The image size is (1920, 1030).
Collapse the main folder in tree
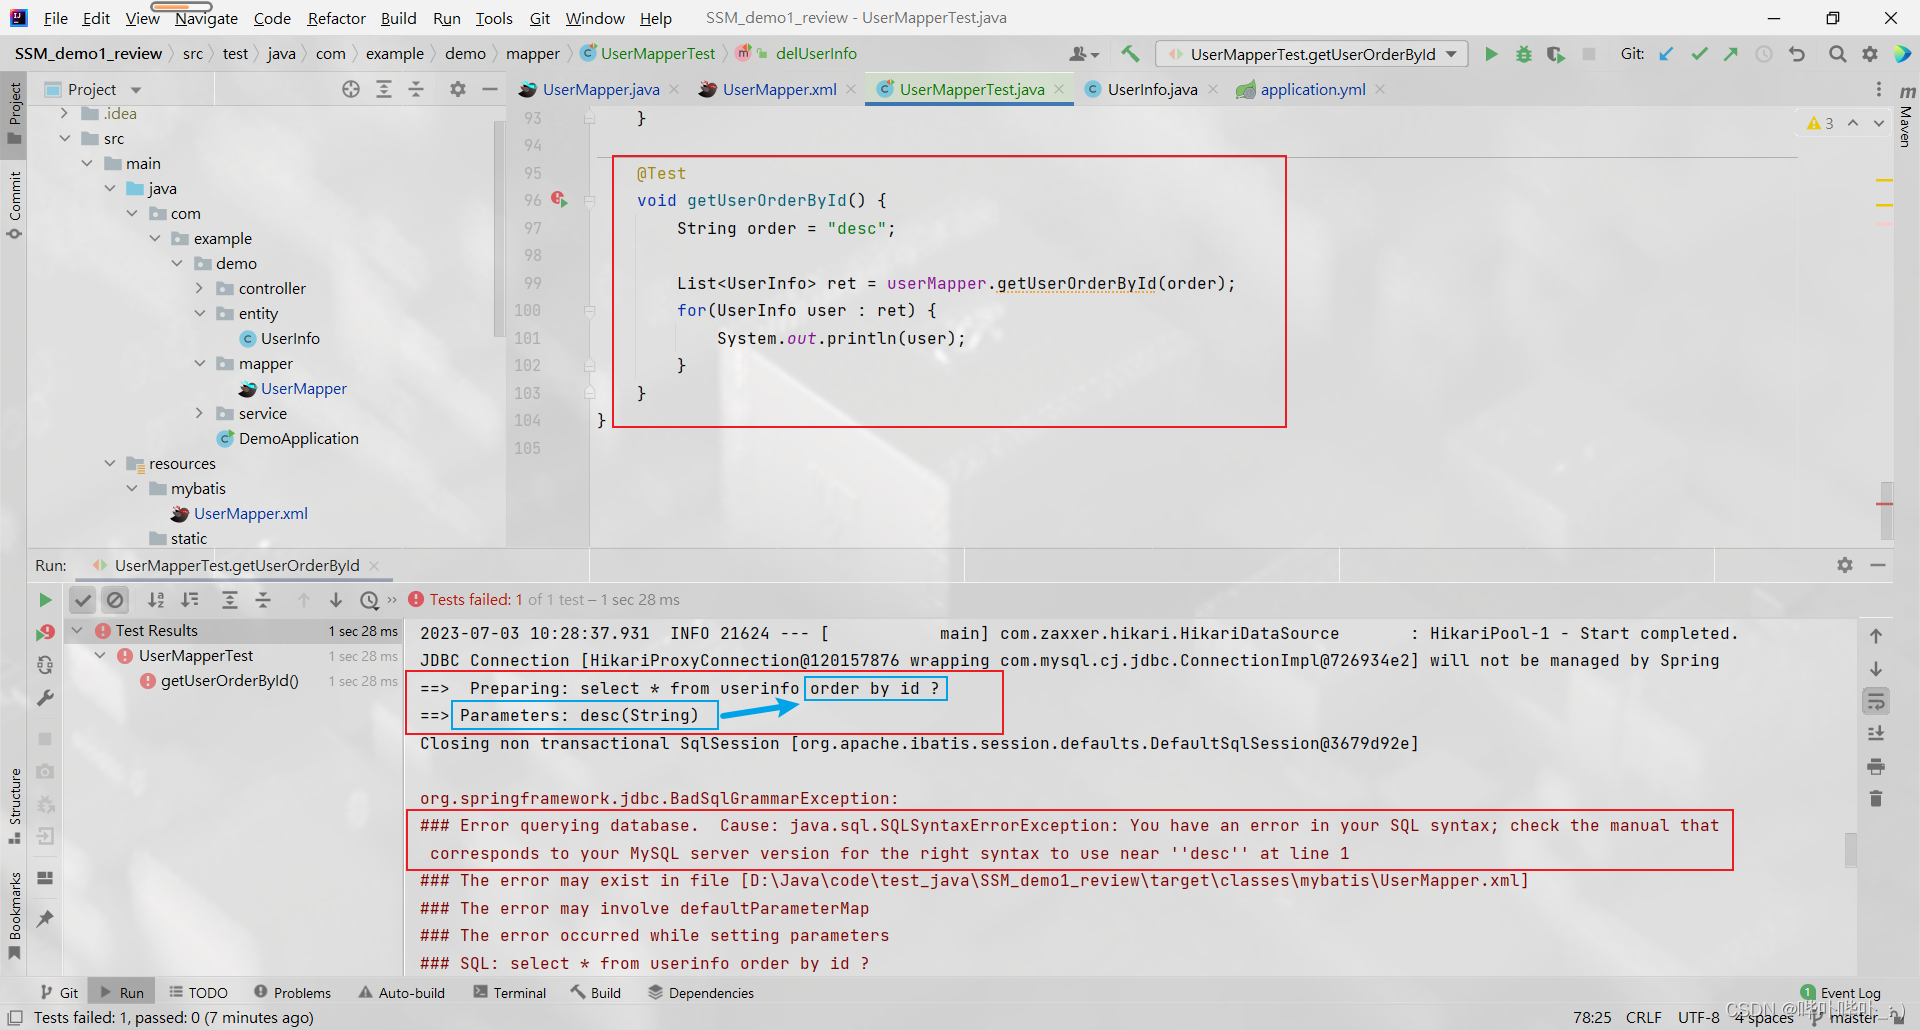coord(87,164)
